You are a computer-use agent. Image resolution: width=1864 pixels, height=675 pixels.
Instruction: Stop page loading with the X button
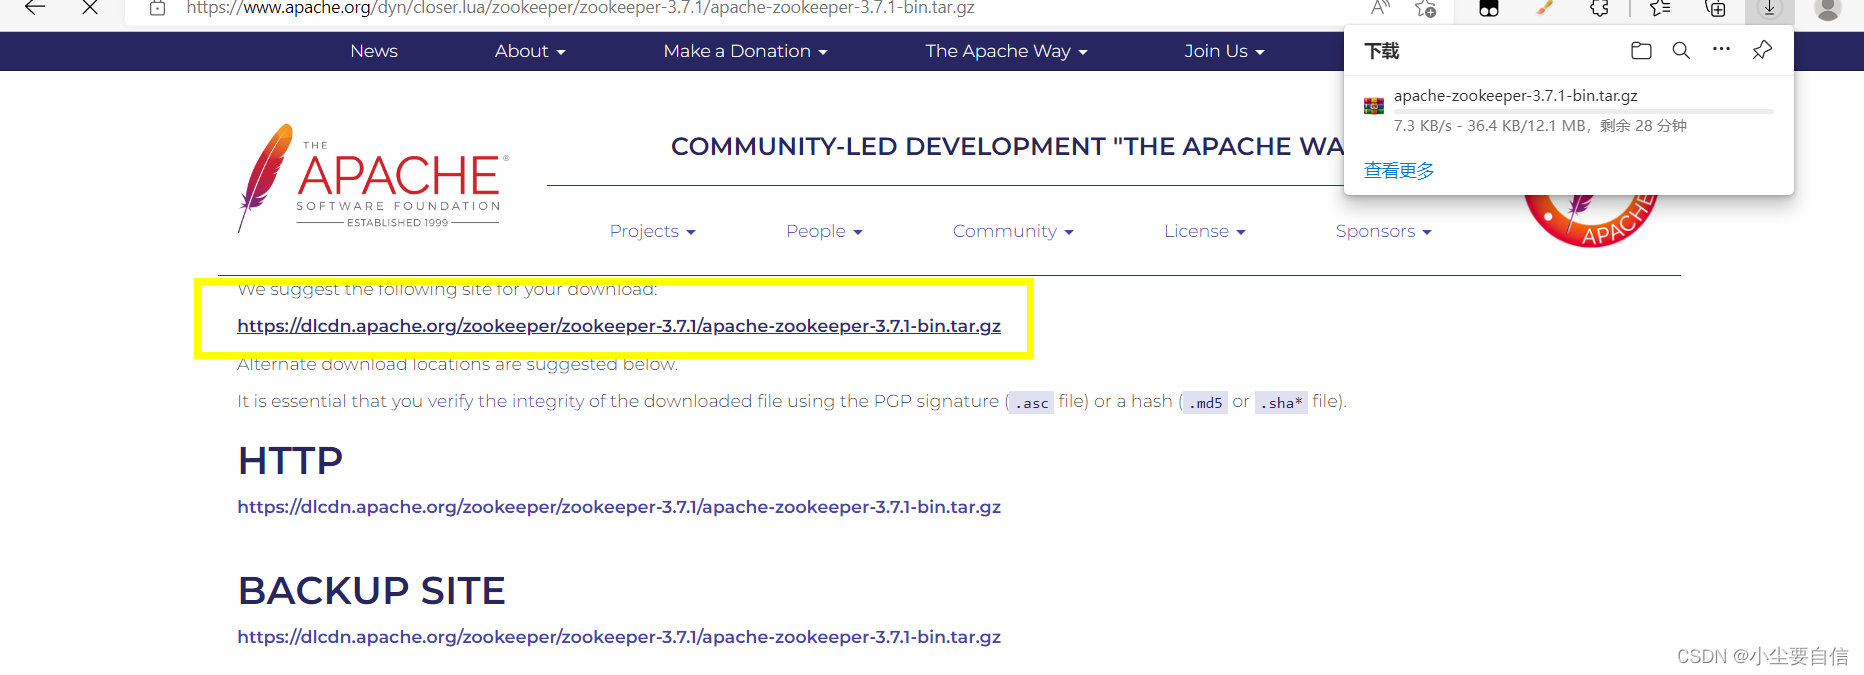[90, 7]
